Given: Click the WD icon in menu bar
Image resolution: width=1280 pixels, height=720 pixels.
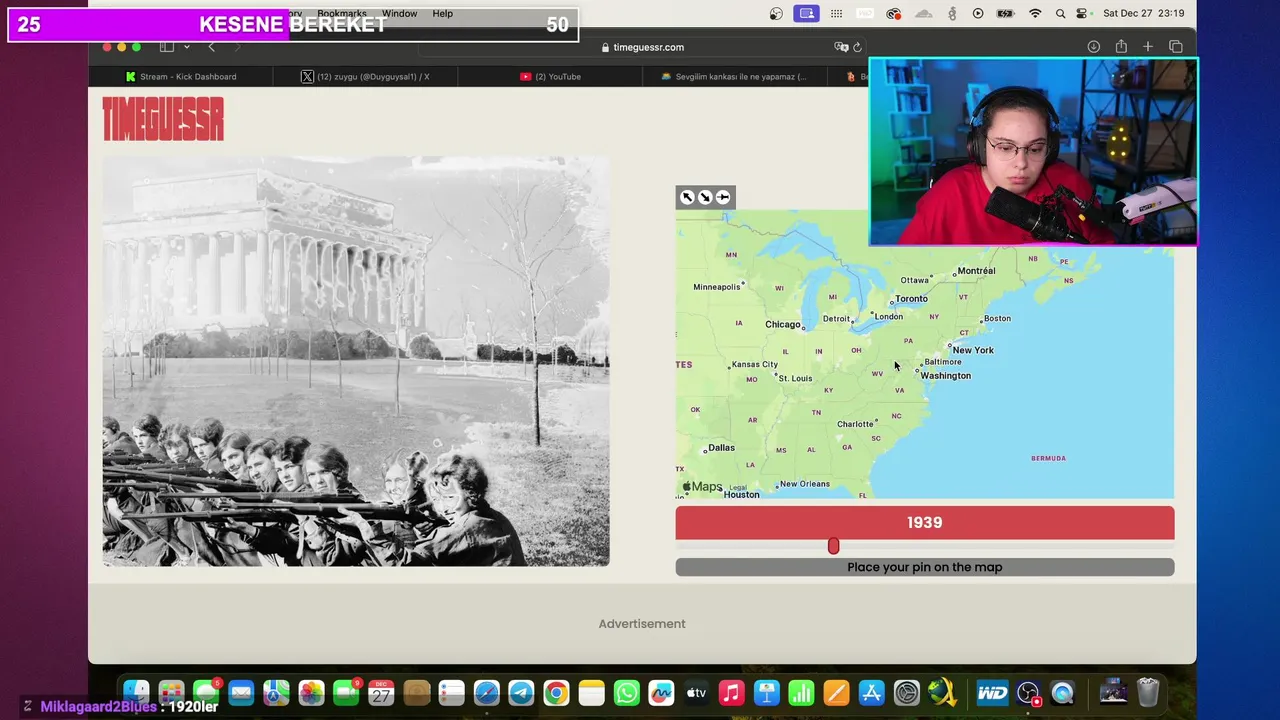Looking at the screenshot, I should click(865, 14).
